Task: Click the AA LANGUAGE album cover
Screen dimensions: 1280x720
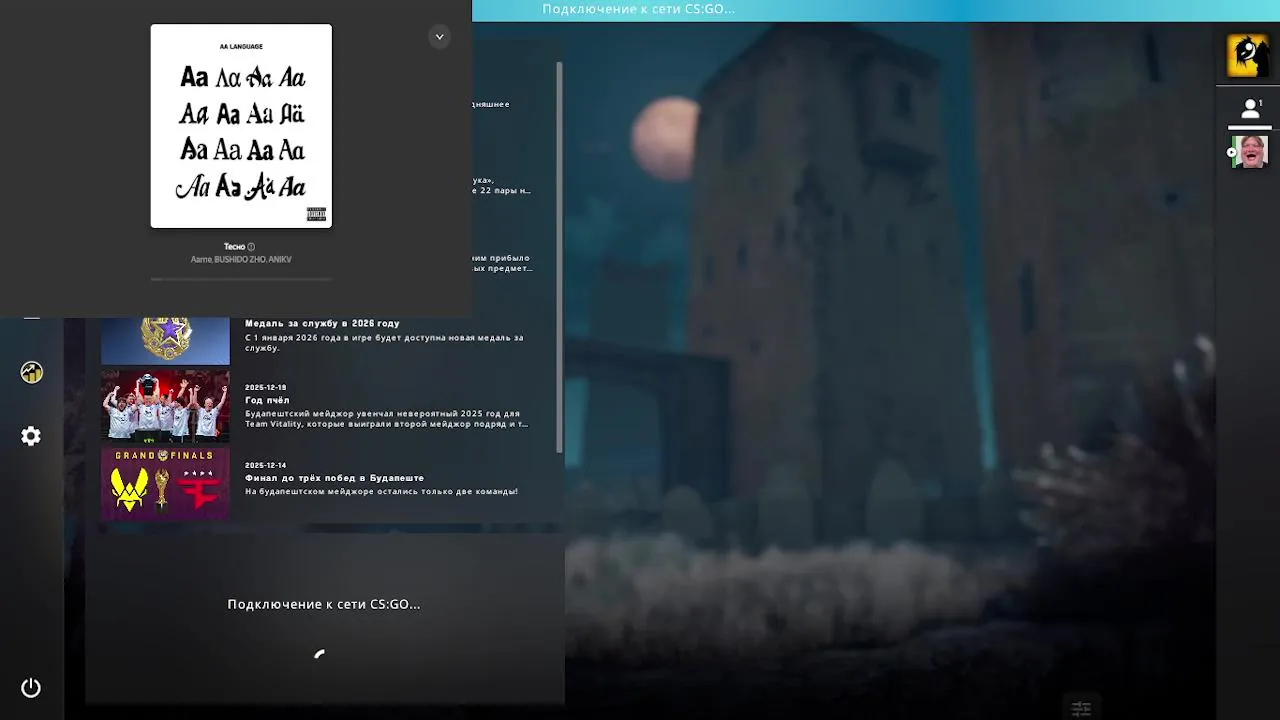Action: click(x=241, y=126)
